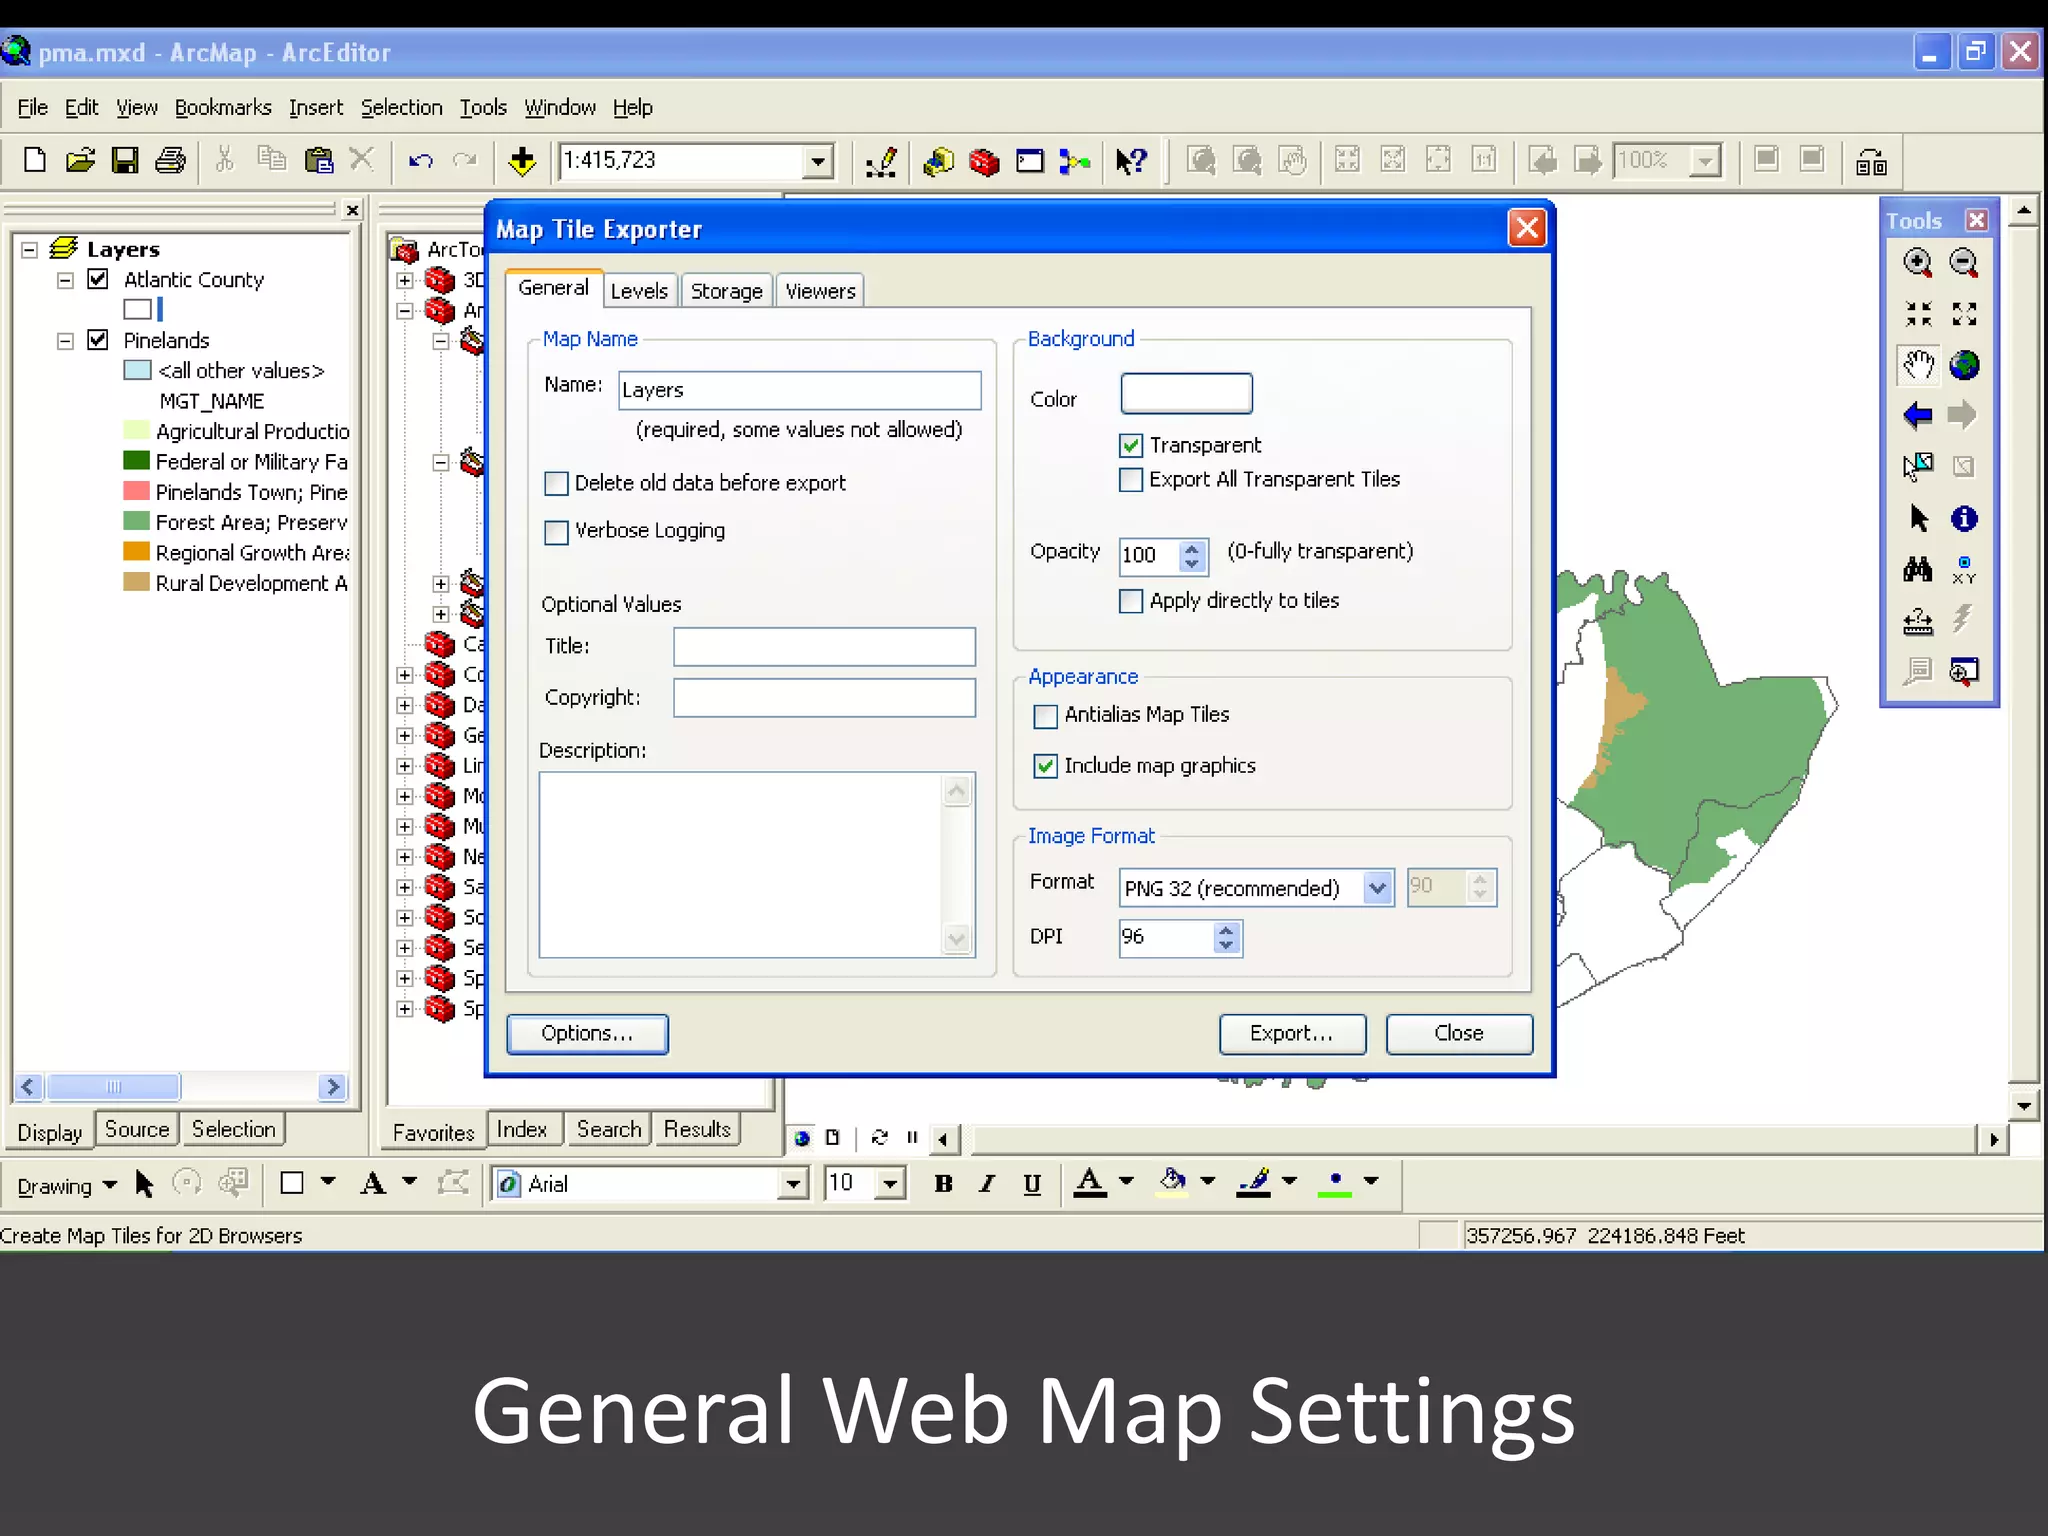Open the Drawing menu dropdown
The height and width of the screenshot is (1536, 2048).
coord(67,1186)
